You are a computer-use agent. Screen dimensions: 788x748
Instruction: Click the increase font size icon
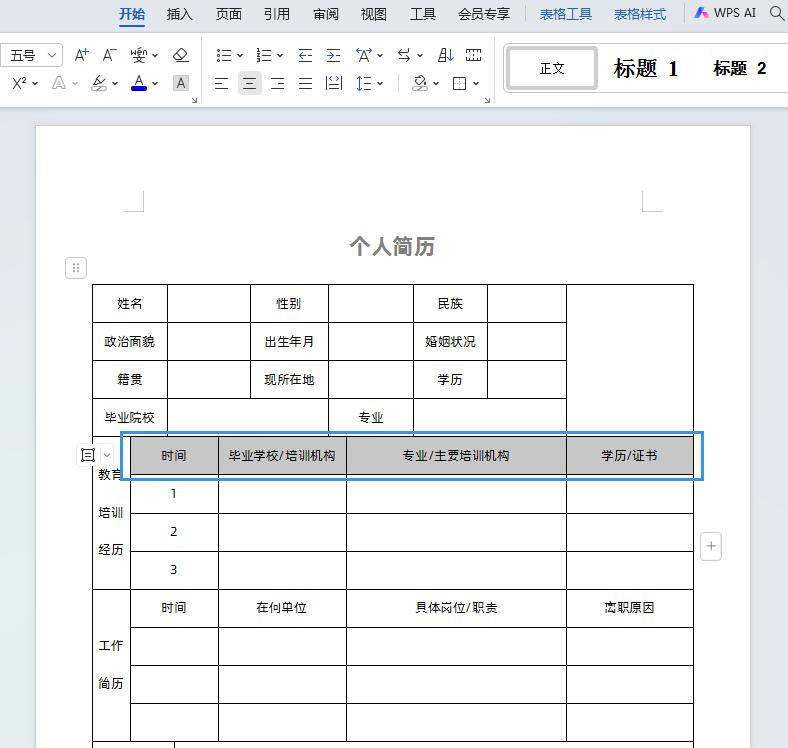pos(82,55)
